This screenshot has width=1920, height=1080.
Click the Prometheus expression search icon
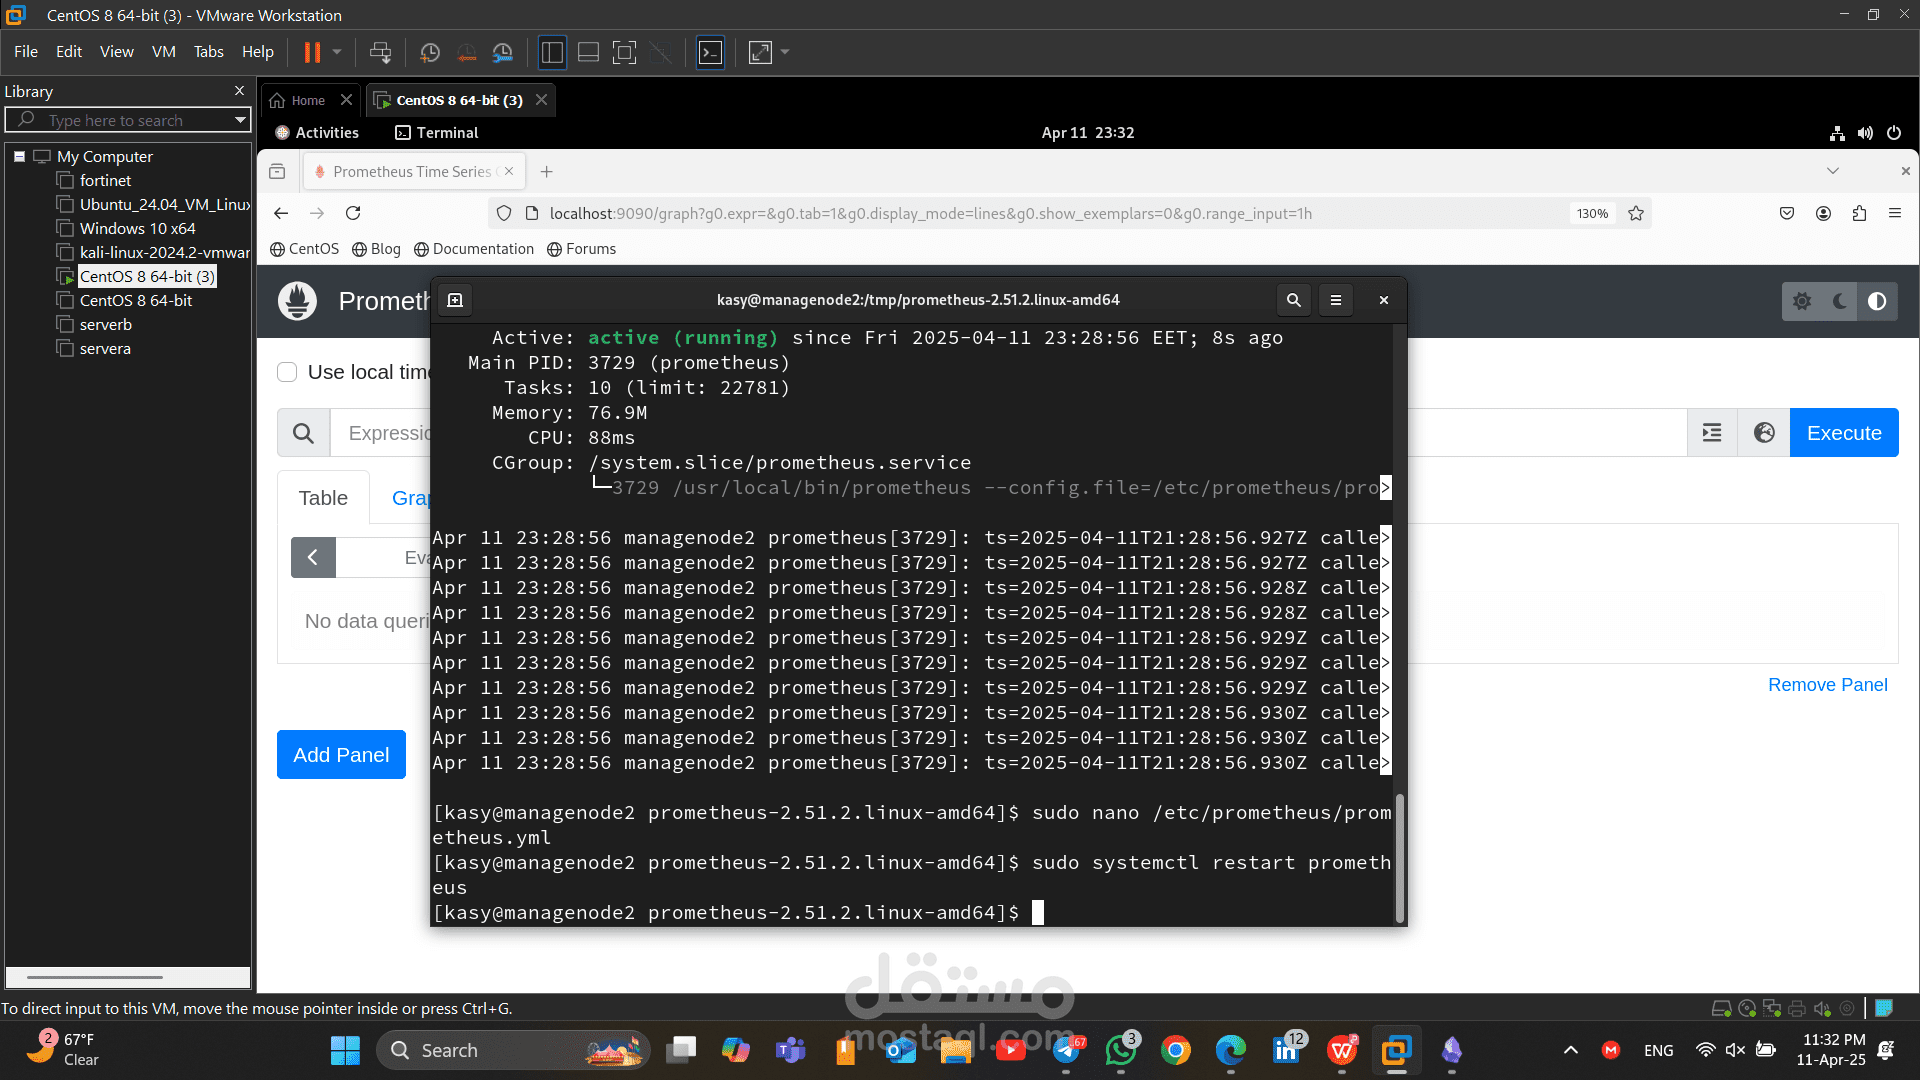(x=303, y=433)
